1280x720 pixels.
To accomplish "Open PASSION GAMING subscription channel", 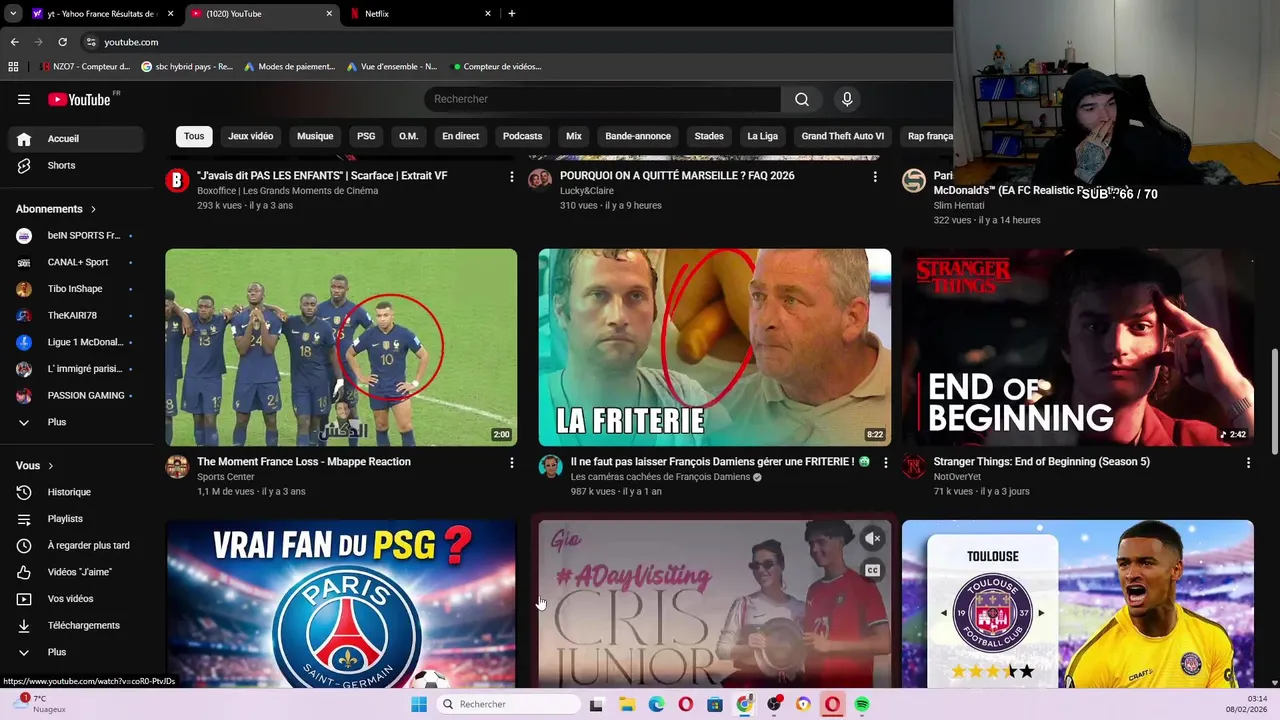I will [x=76, y=396].
